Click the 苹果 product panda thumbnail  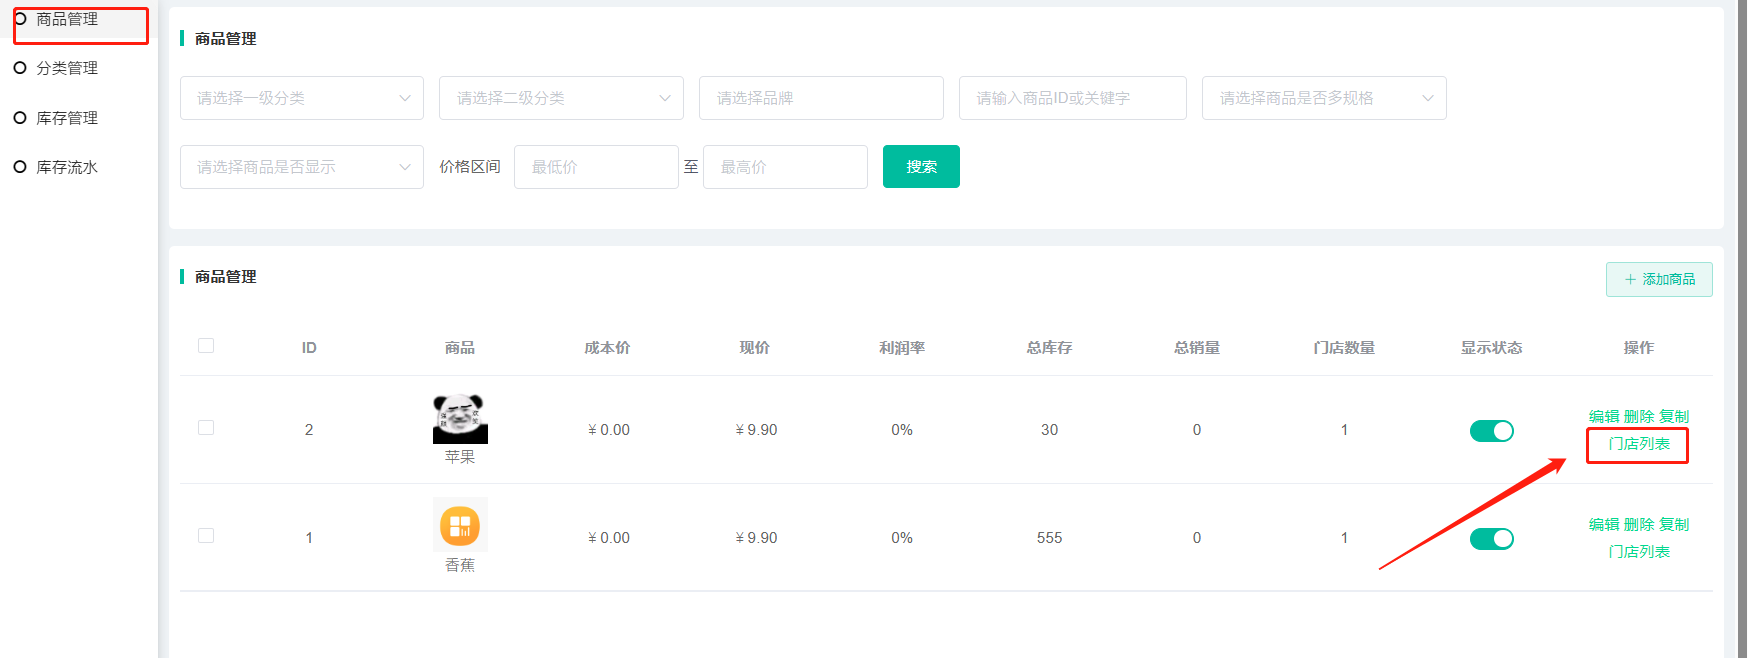(460, 418)
